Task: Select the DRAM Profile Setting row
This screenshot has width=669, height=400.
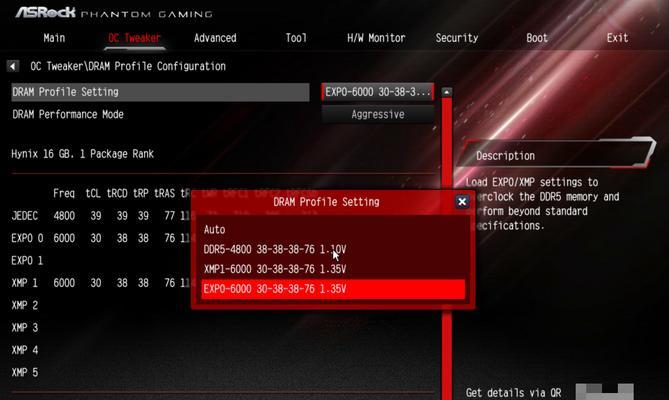Action: pos(160,92)
